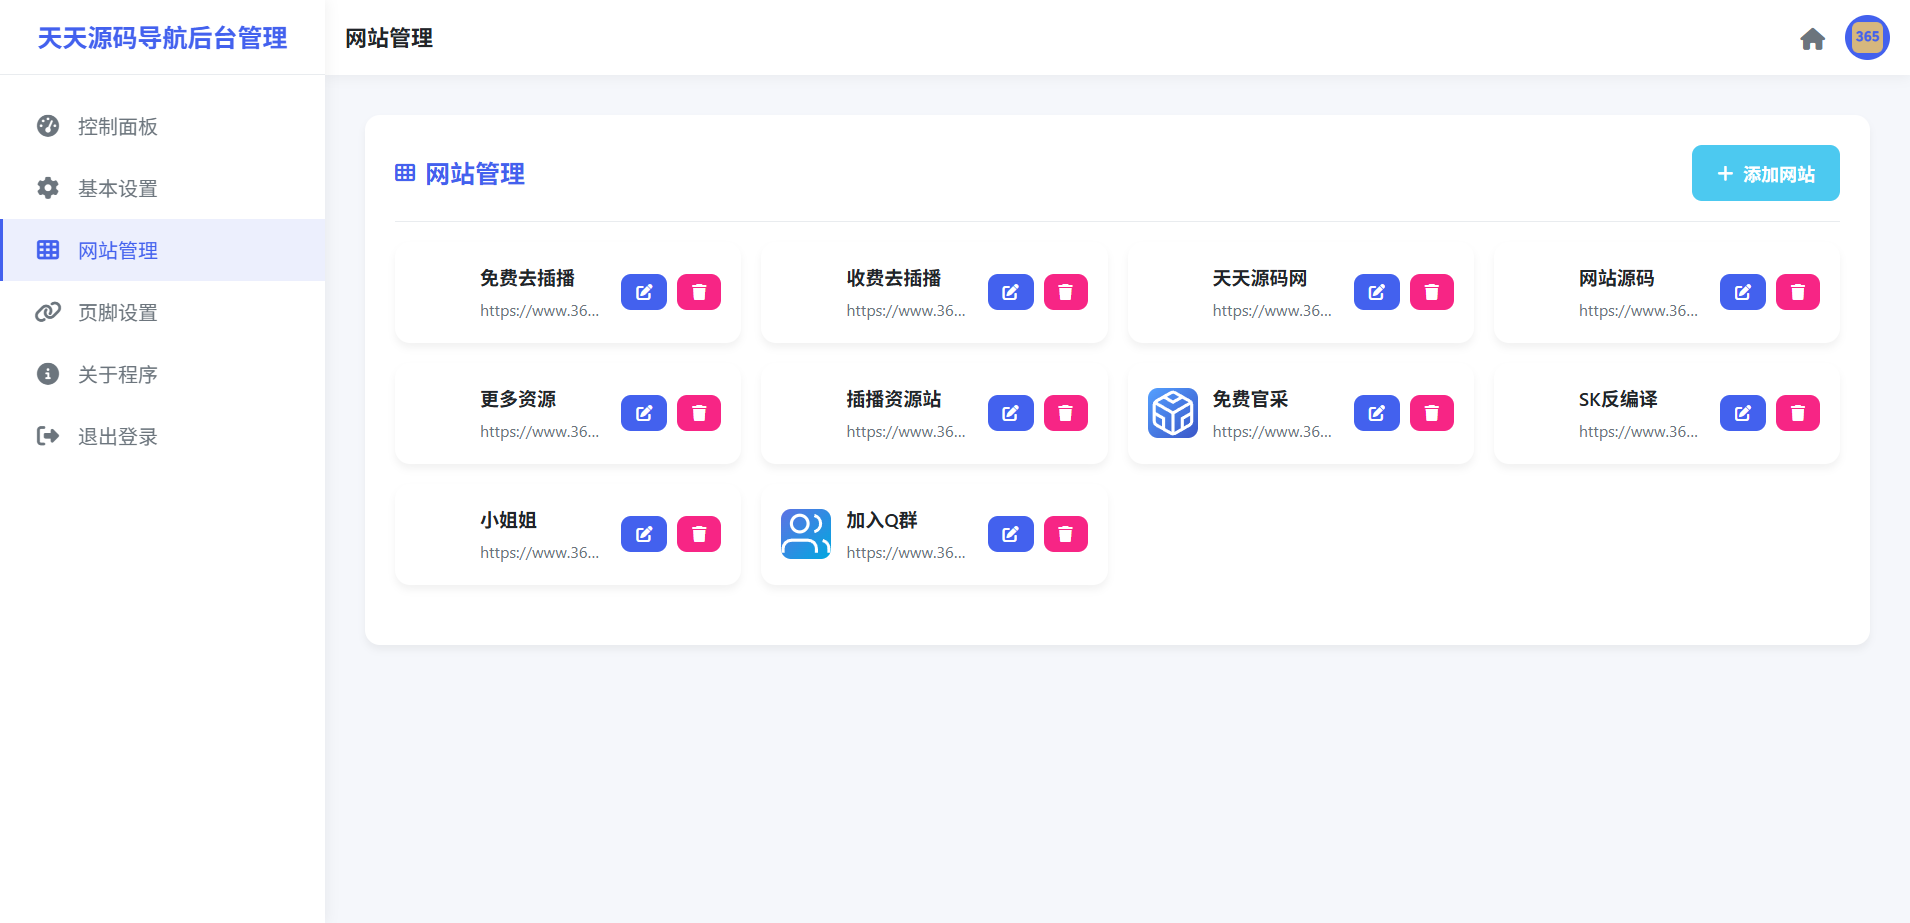
Task: Open the 页脚设置 sidebar page
Action: 117,312
